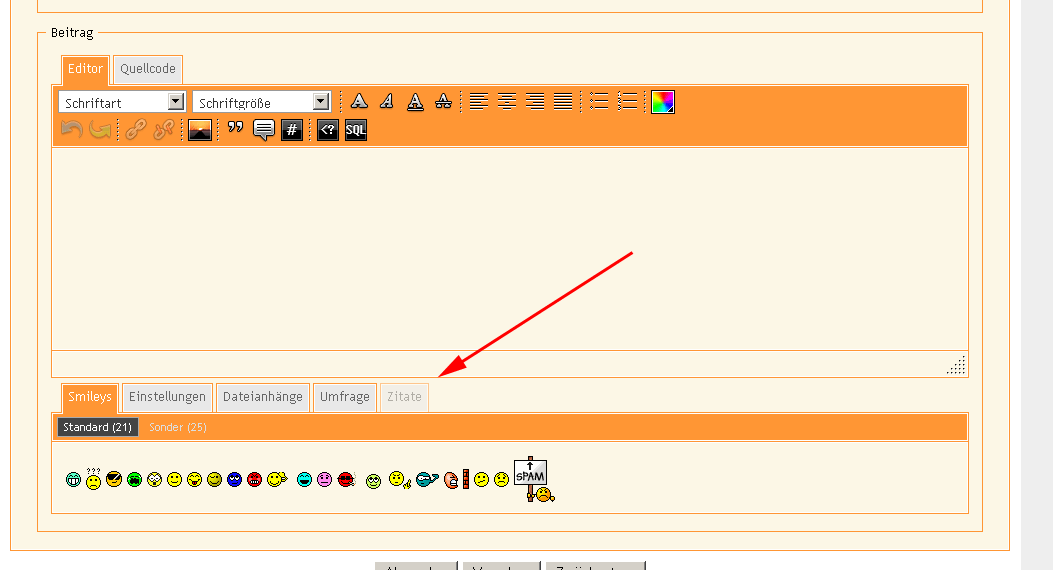Click the bold text formatting icon
The width and height of the screenshot is (1053, 570).
(x=359, y=101)
